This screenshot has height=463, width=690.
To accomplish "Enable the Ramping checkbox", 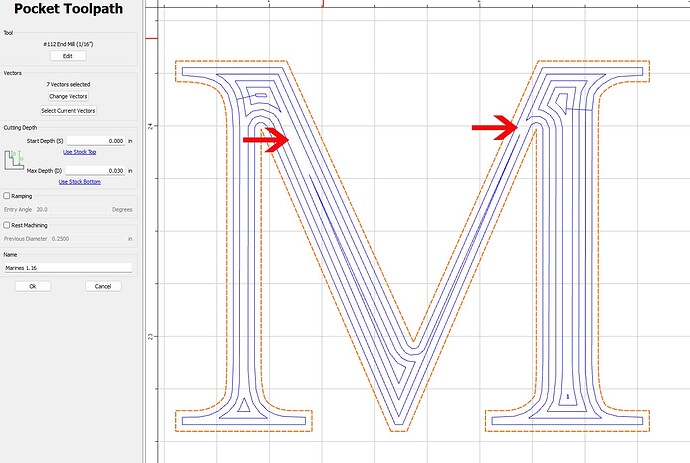I will click(x=7, y=196).
